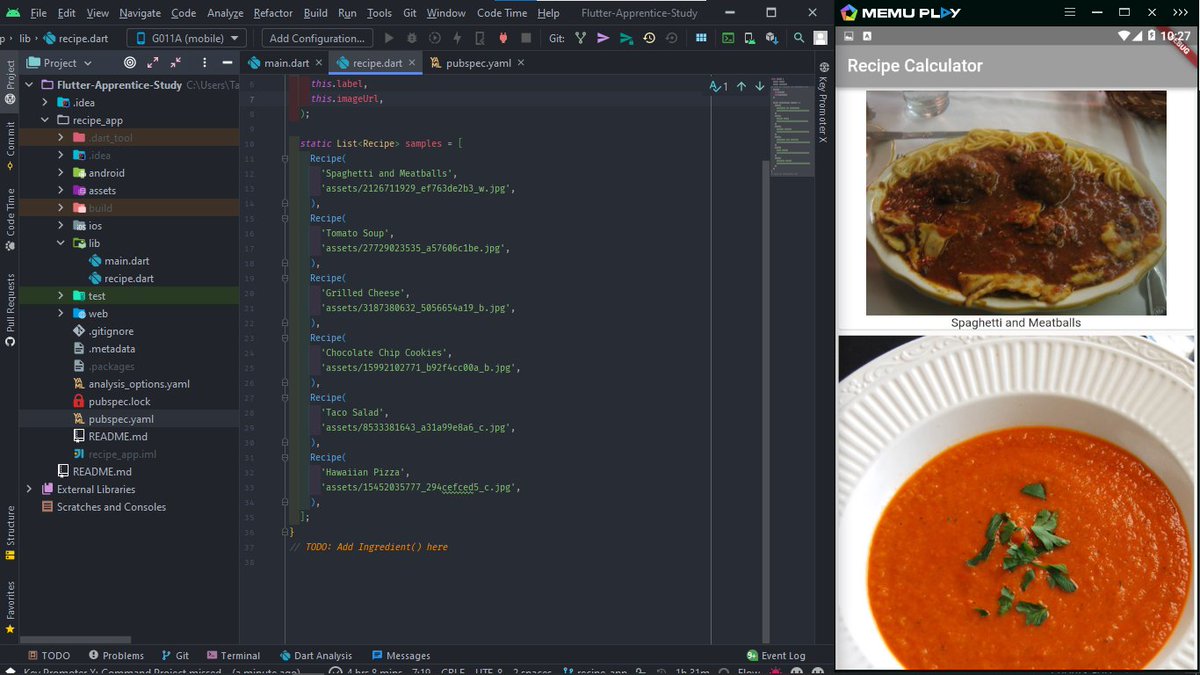Click the Git rollback icon
Image resolution: width=1200 pixels, height=675 pixels.
(671, 38)
